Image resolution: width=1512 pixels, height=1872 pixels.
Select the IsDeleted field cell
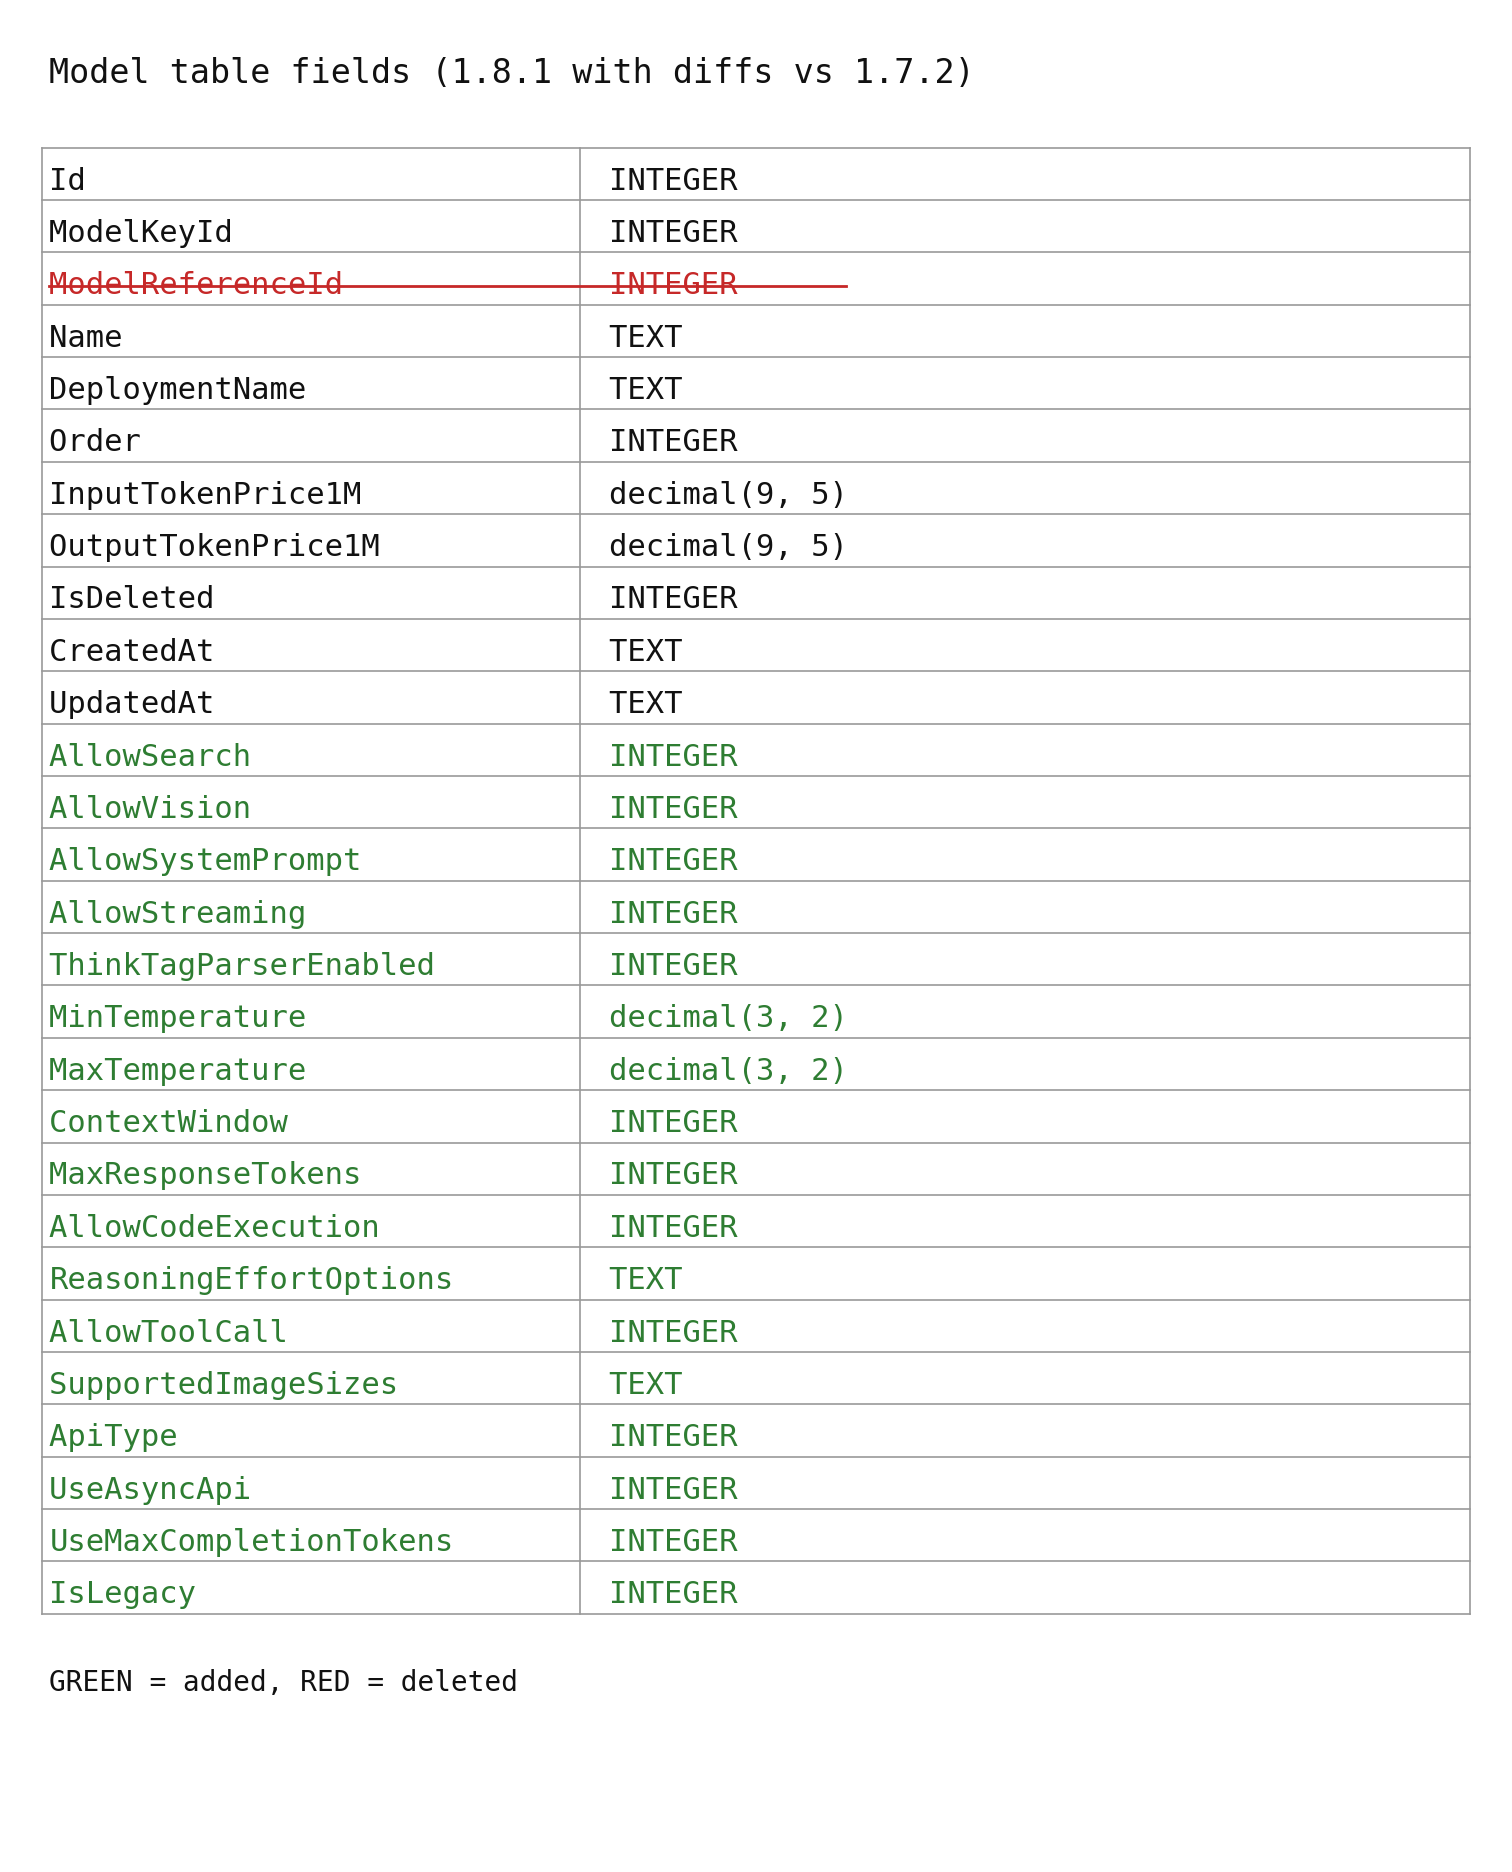click(132, 598)
